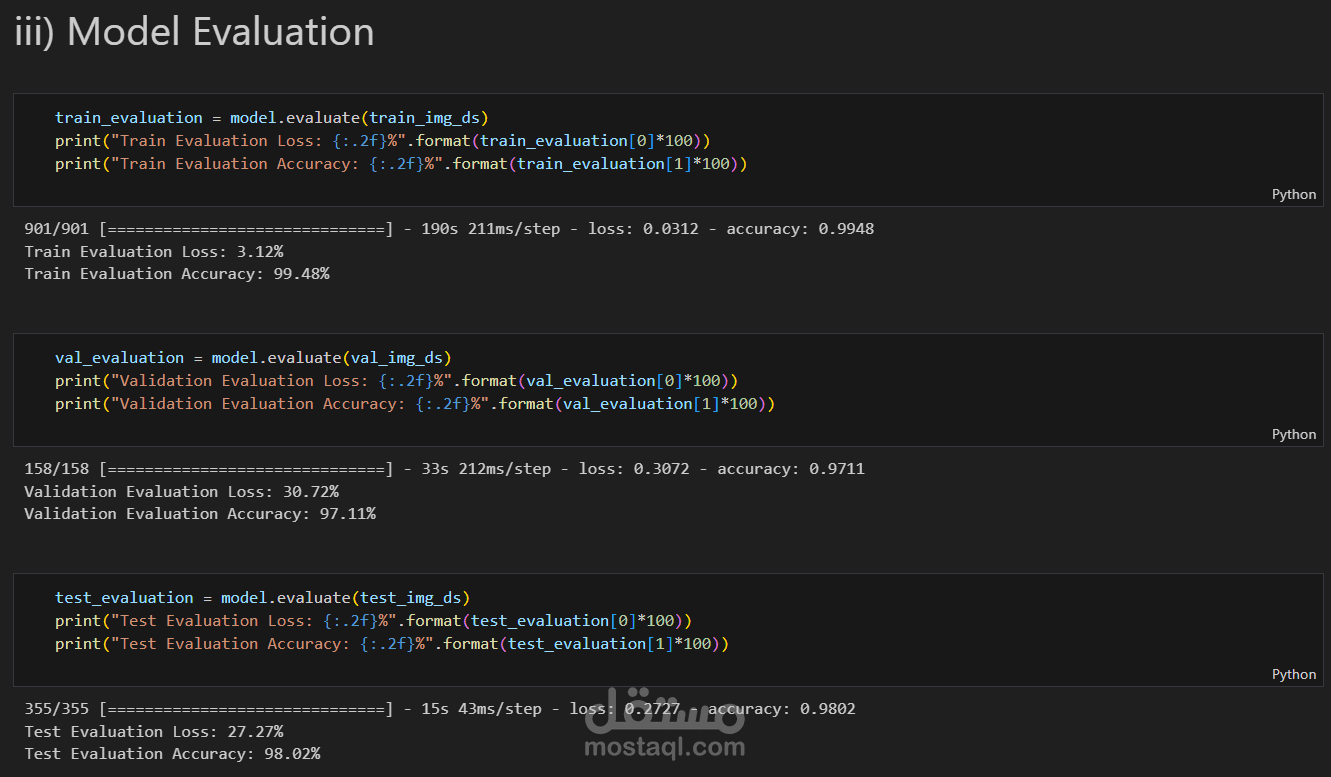The height and width of the screenshot is (777, 1331).
Task: Click the val_evaluation = model.evaluate code line
Action: (x=253, y=358)
